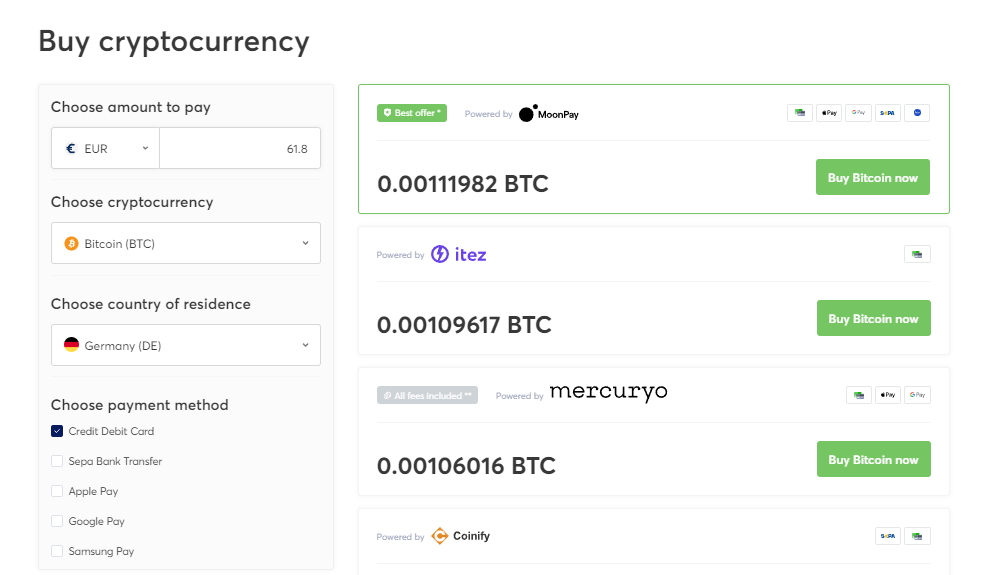Click the SEPA icon in Coinify offer

click(x=888, y=536)
